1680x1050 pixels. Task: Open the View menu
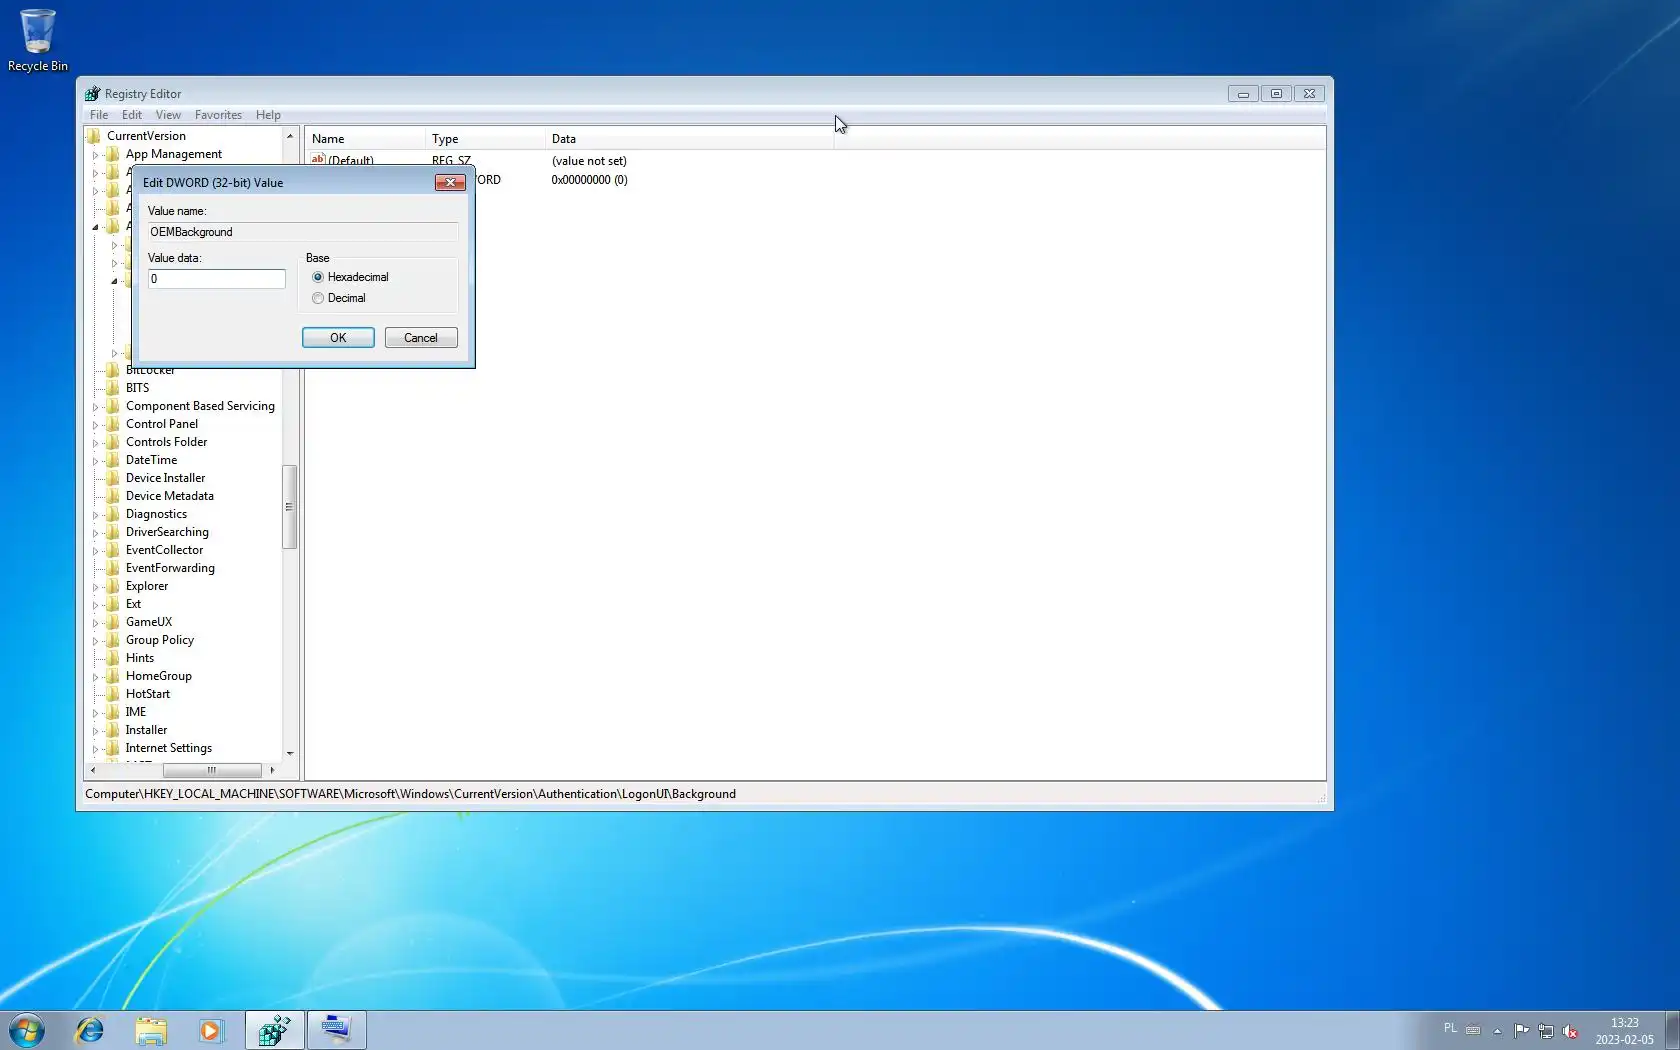[x=168, y=115]
